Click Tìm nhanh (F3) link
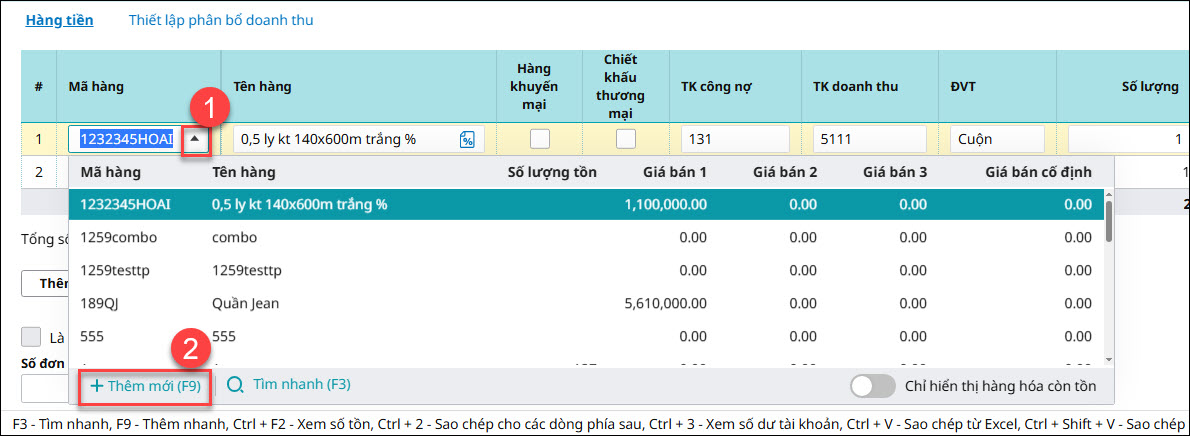The height and width of the screenshot is (436, 1190). click(x=301, y=384)
